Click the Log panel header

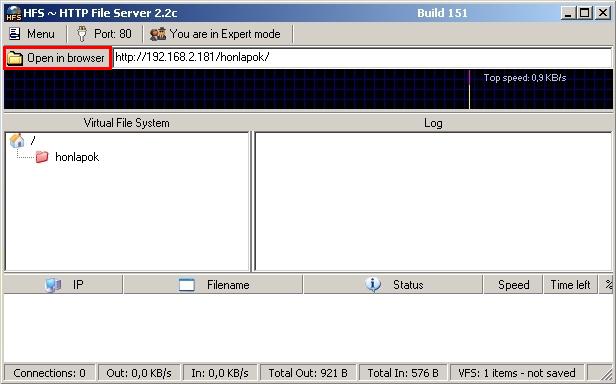point(433,123)
